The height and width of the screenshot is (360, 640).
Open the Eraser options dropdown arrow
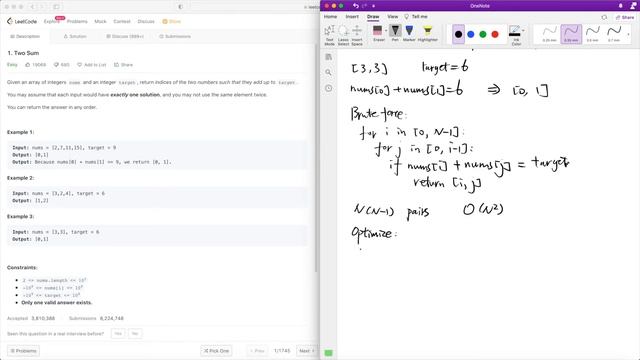coord(386,31)
